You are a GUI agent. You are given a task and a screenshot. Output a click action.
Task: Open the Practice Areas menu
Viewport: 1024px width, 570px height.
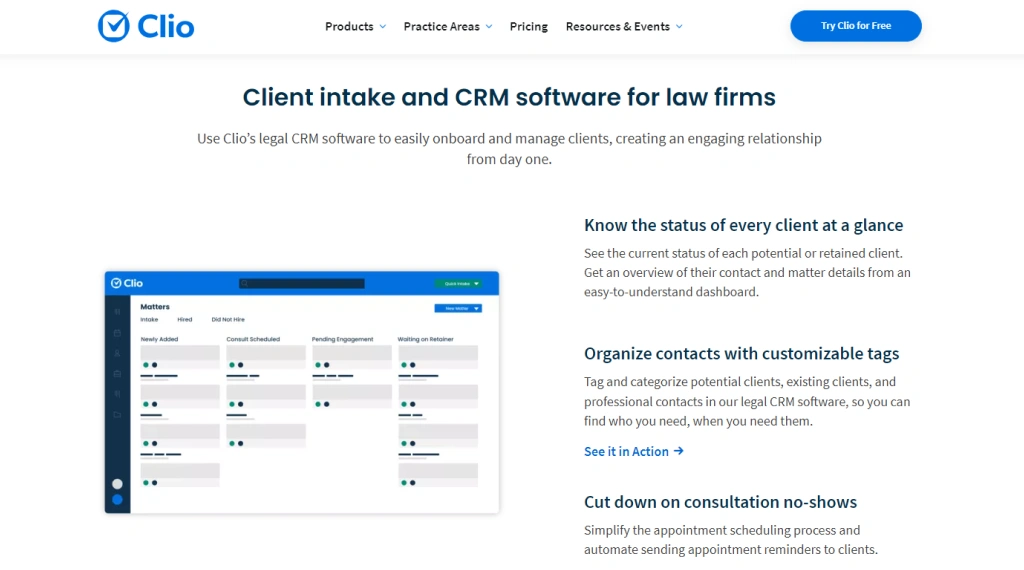click(x=441, y=27)
